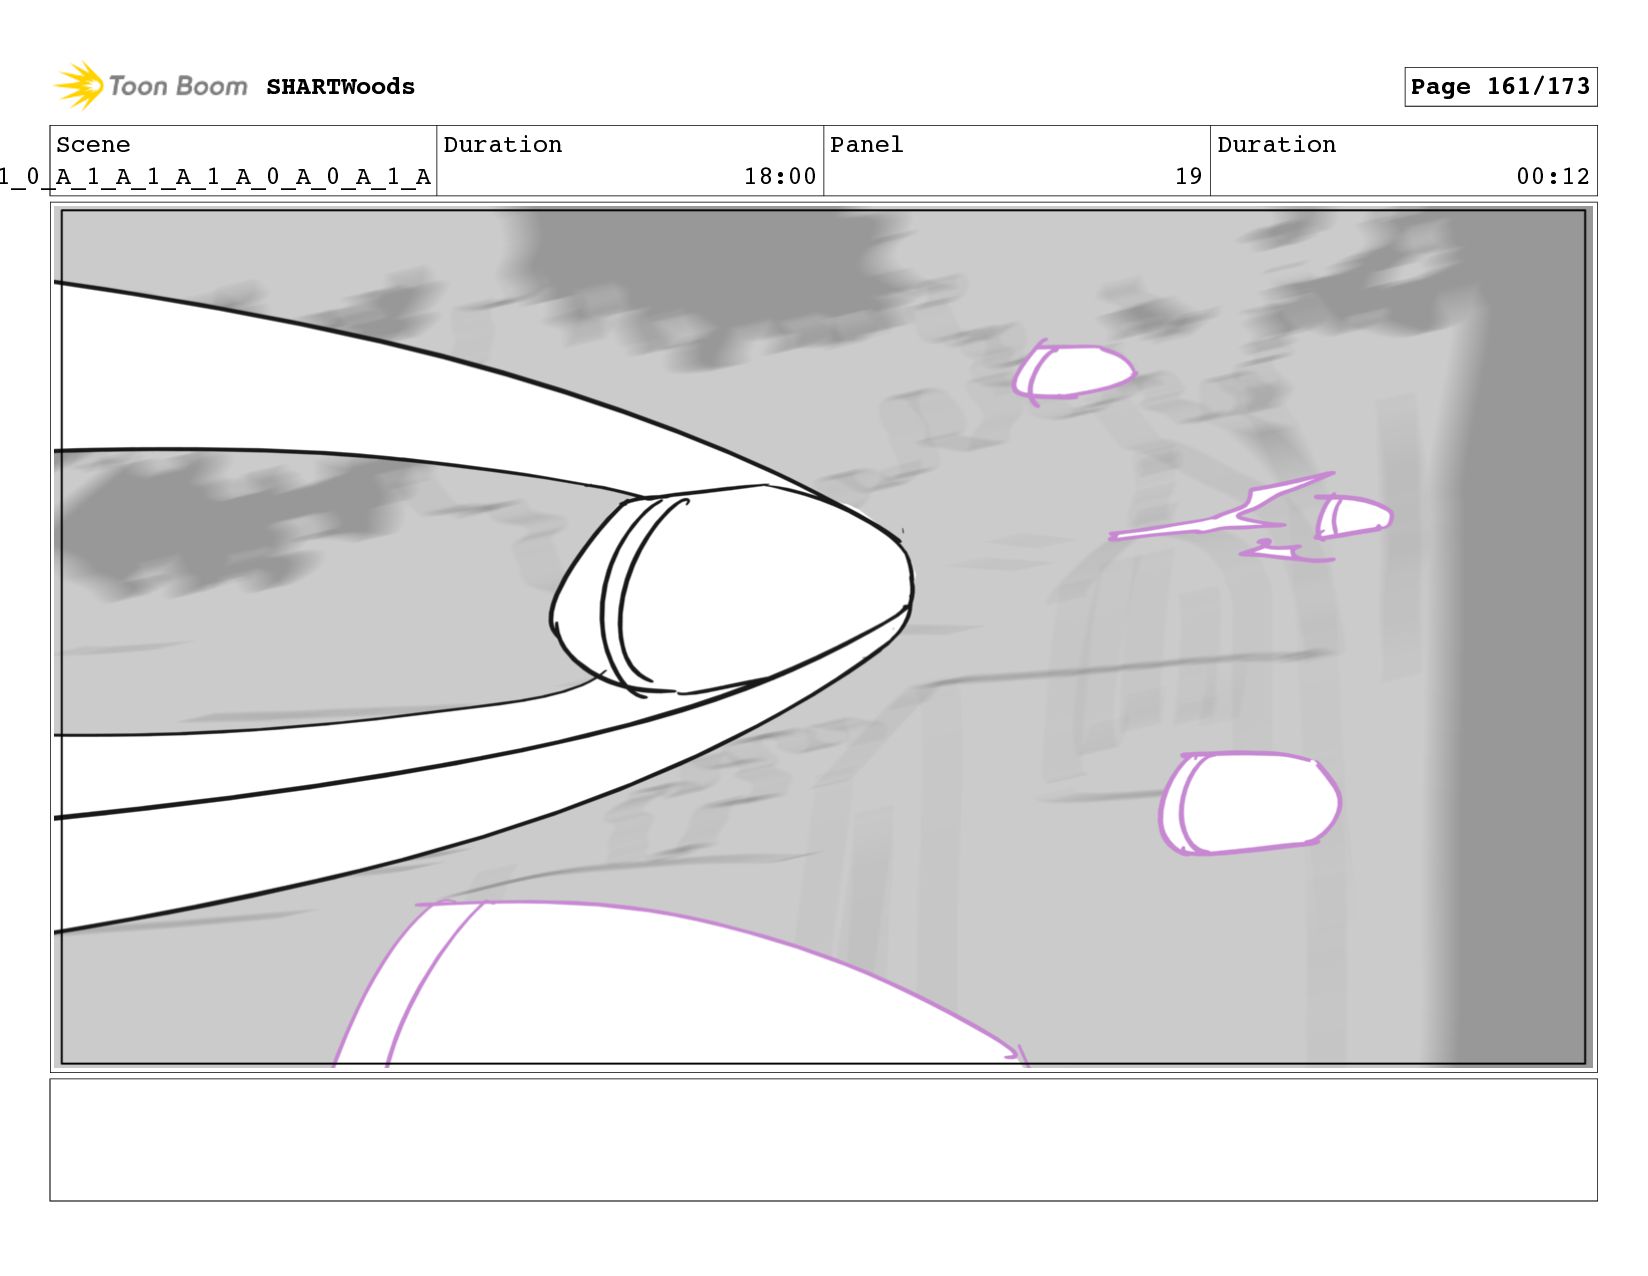Select the SHARTWoods project title
Image resolution: width=1648 pixels, height=1276 pixels.
340,87
